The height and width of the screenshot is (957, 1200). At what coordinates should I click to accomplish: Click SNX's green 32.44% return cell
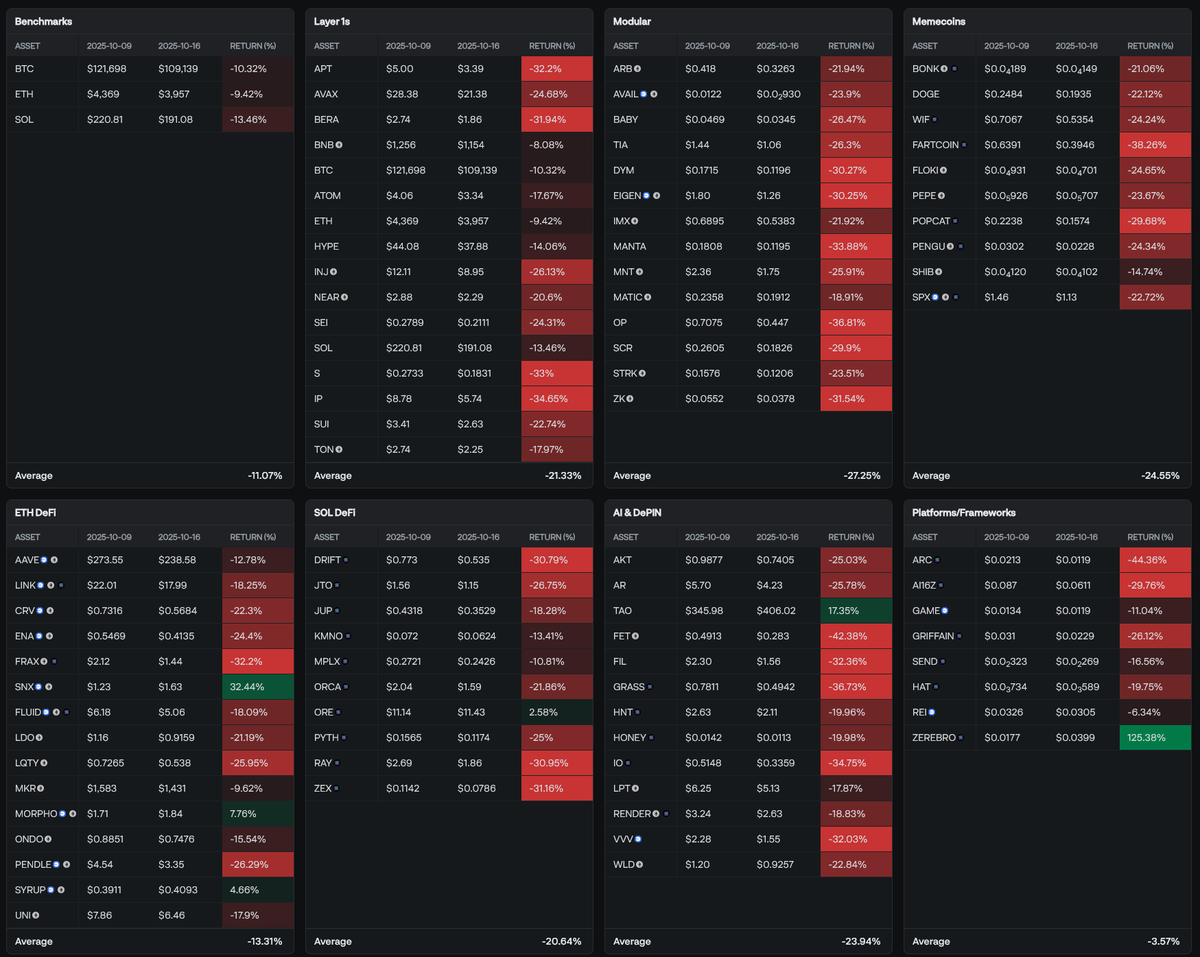click(x=257, y=687)
